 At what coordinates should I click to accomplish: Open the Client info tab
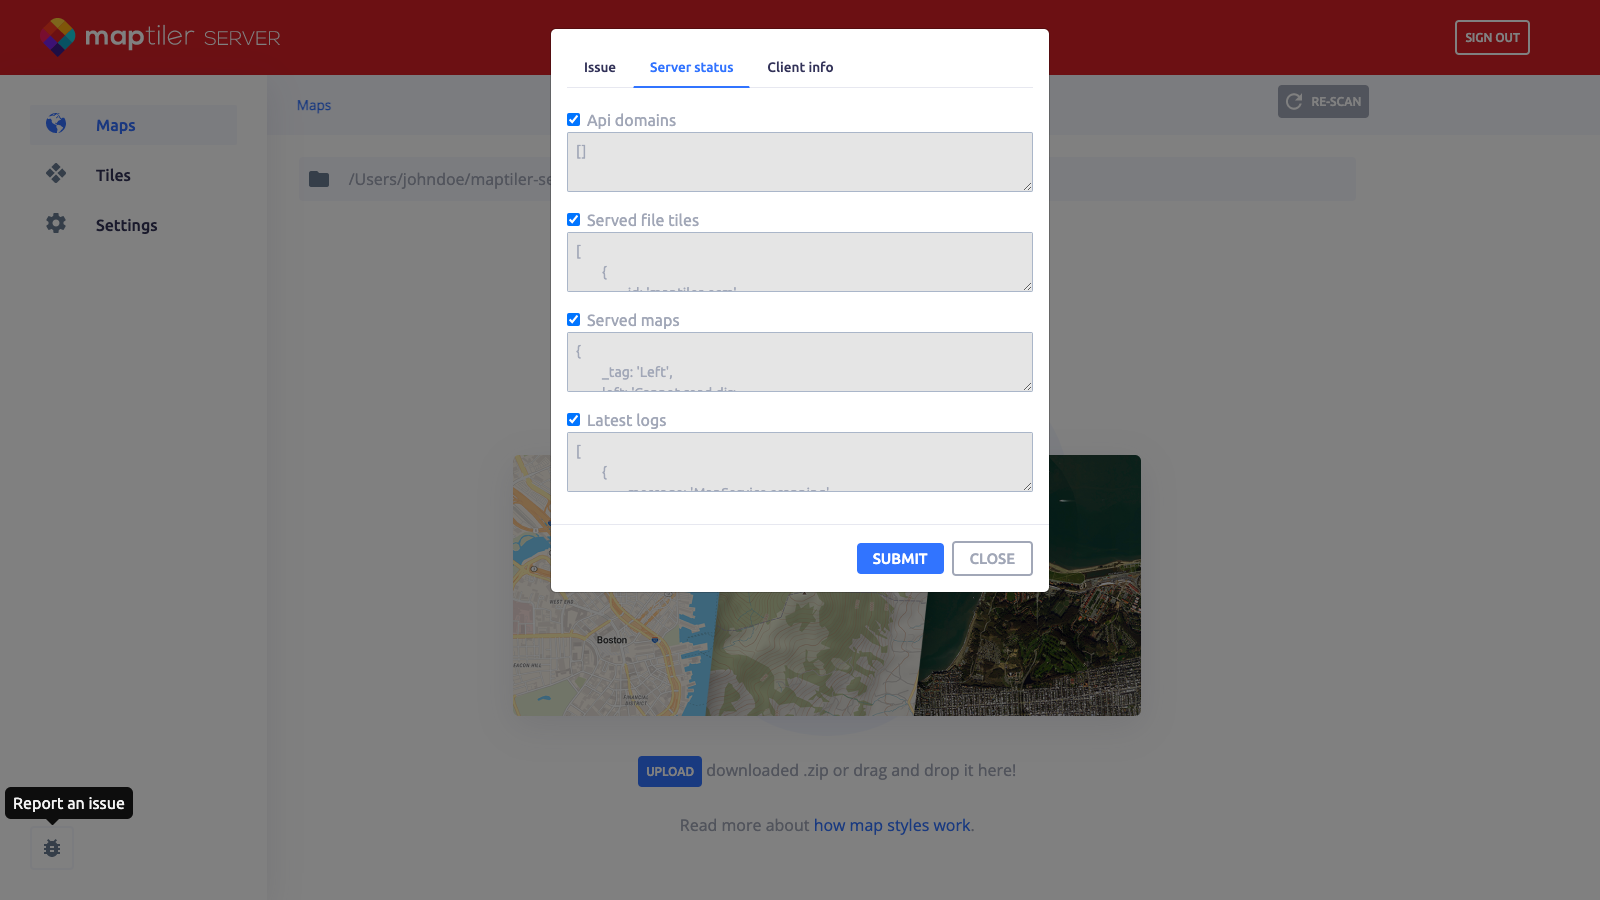[x=800, y=67]
